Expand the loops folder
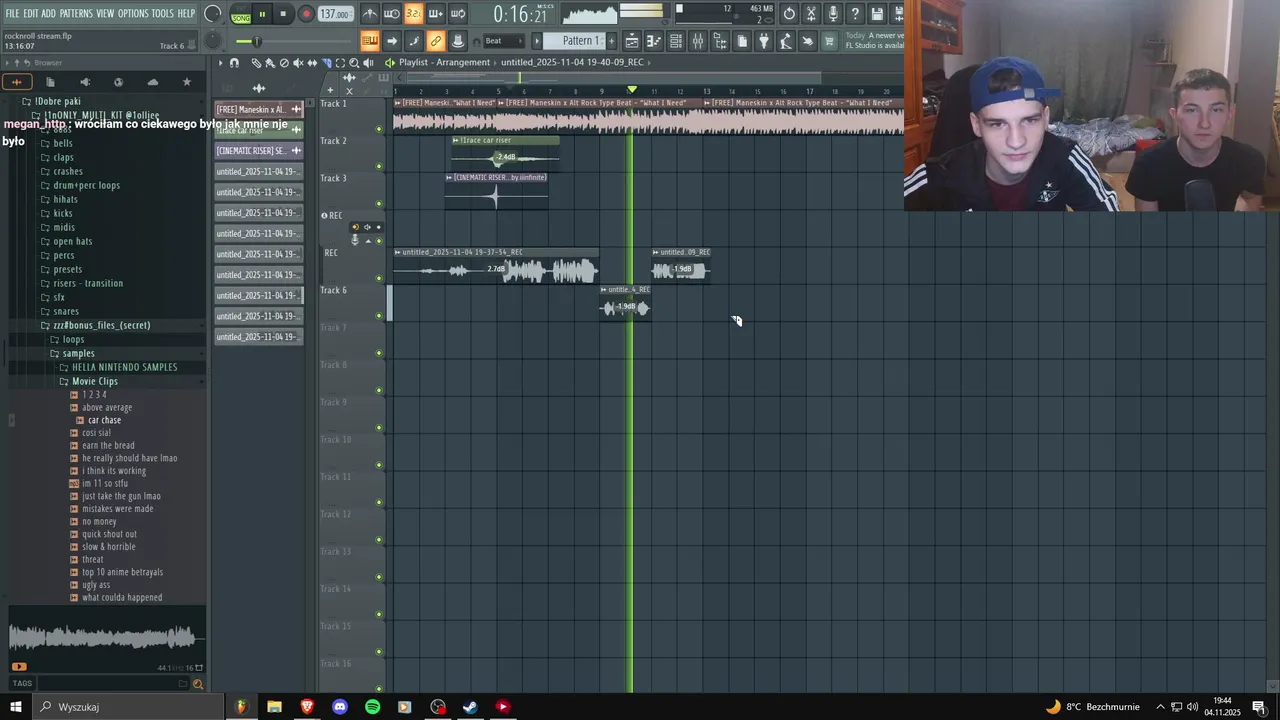Image resolution: width=1280 pixels, height=720 pixels. click(x=73, y=339)
